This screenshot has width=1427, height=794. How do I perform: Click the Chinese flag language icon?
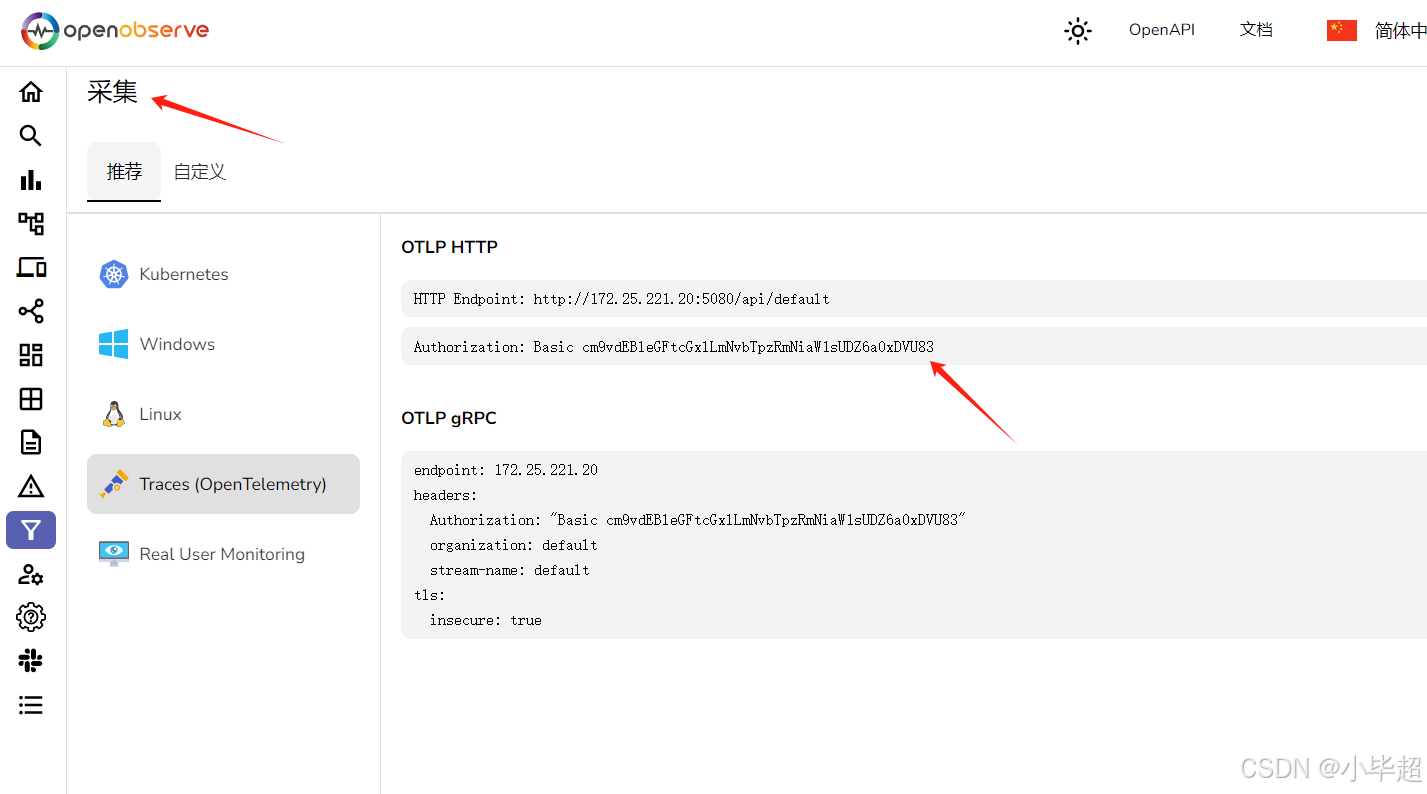(1341, 31)
